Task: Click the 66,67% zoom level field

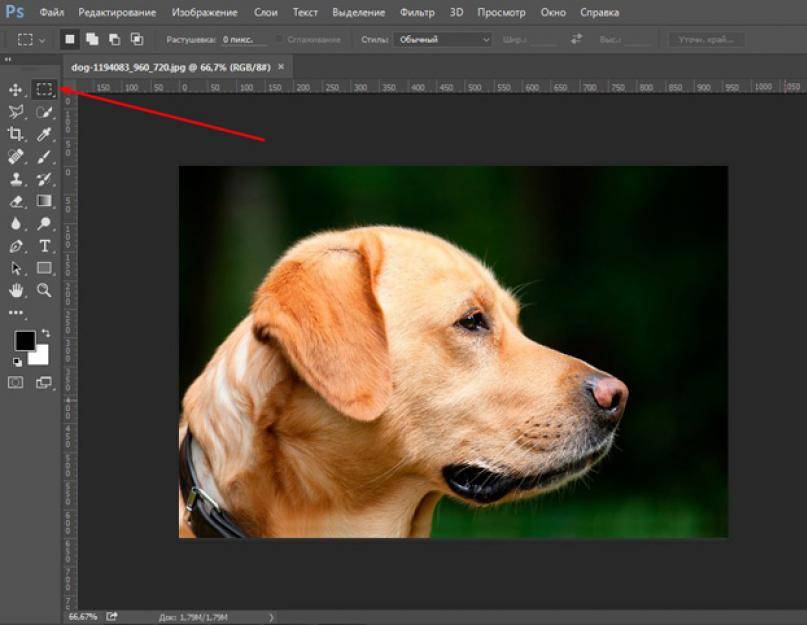Action: 82,616
